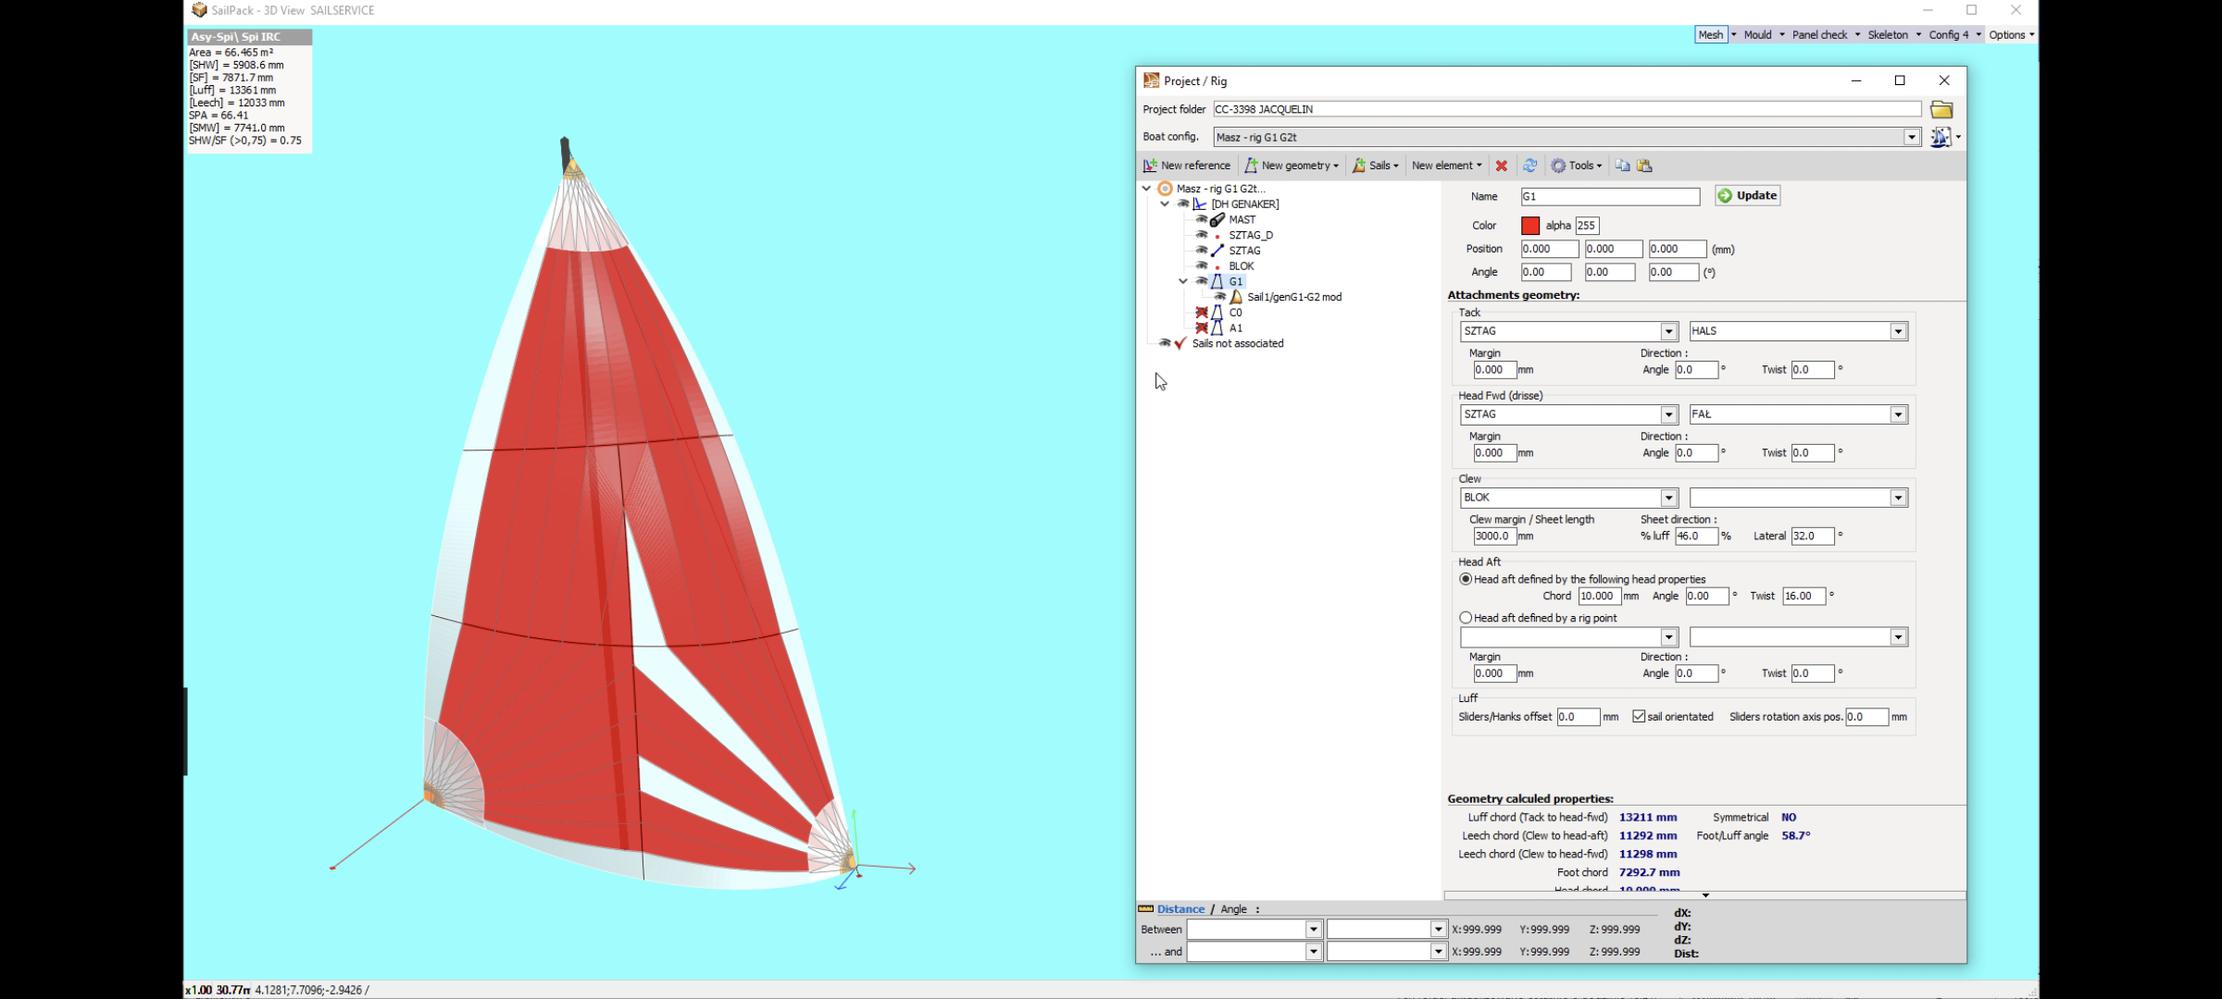Image resolution: width=2222 pixels, height=999 pixels.
Task: Collapse the DH GENAKER tree node
Action: coord(1165,204)
